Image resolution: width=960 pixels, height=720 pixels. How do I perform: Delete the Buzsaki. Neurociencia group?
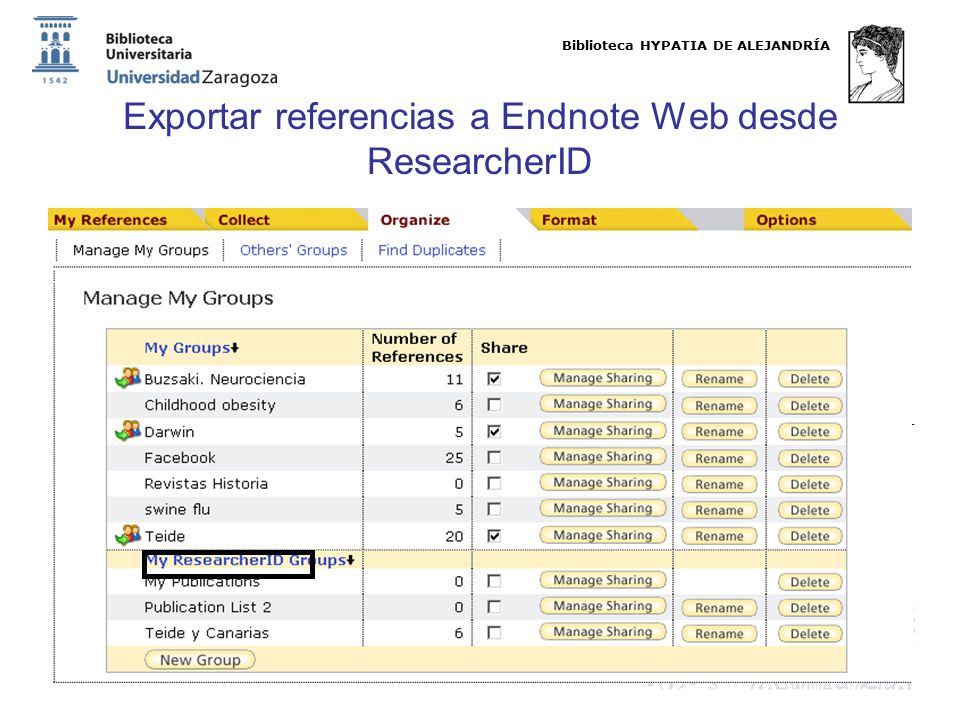tap(810, 379)
